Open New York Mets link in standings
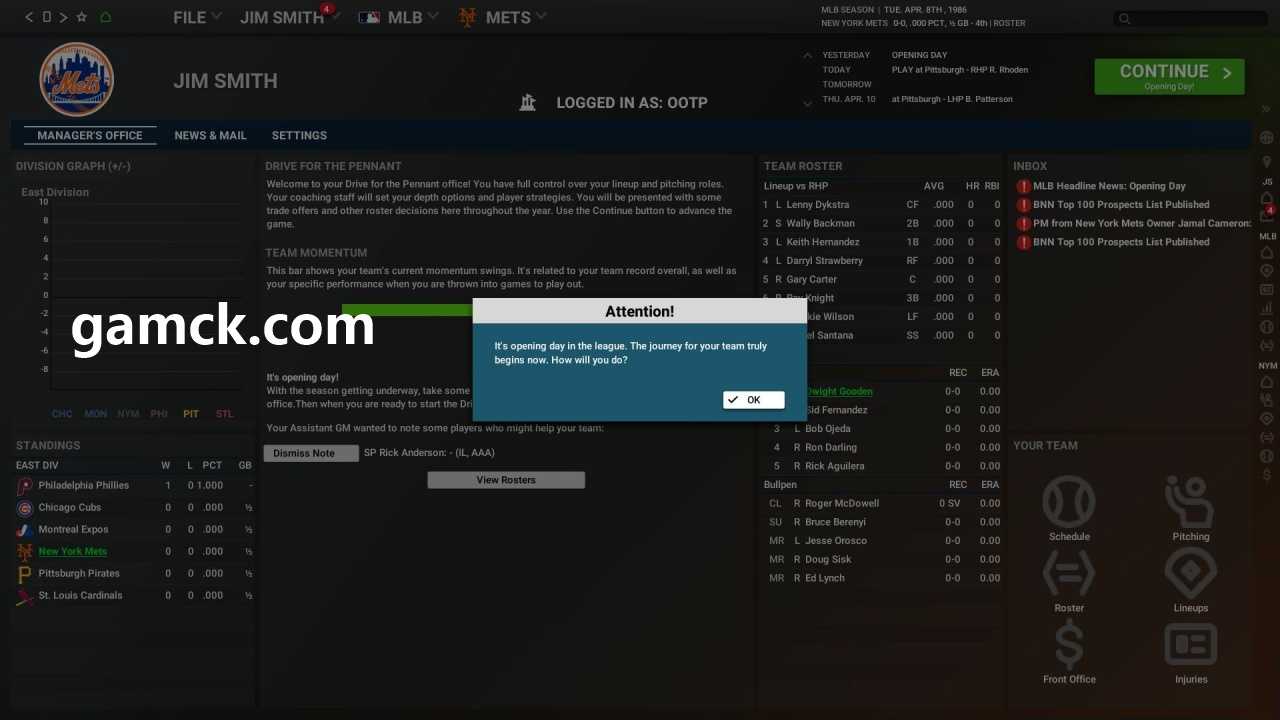The width and height of the screenshot is (1280, 720). [x=73, y=552]
